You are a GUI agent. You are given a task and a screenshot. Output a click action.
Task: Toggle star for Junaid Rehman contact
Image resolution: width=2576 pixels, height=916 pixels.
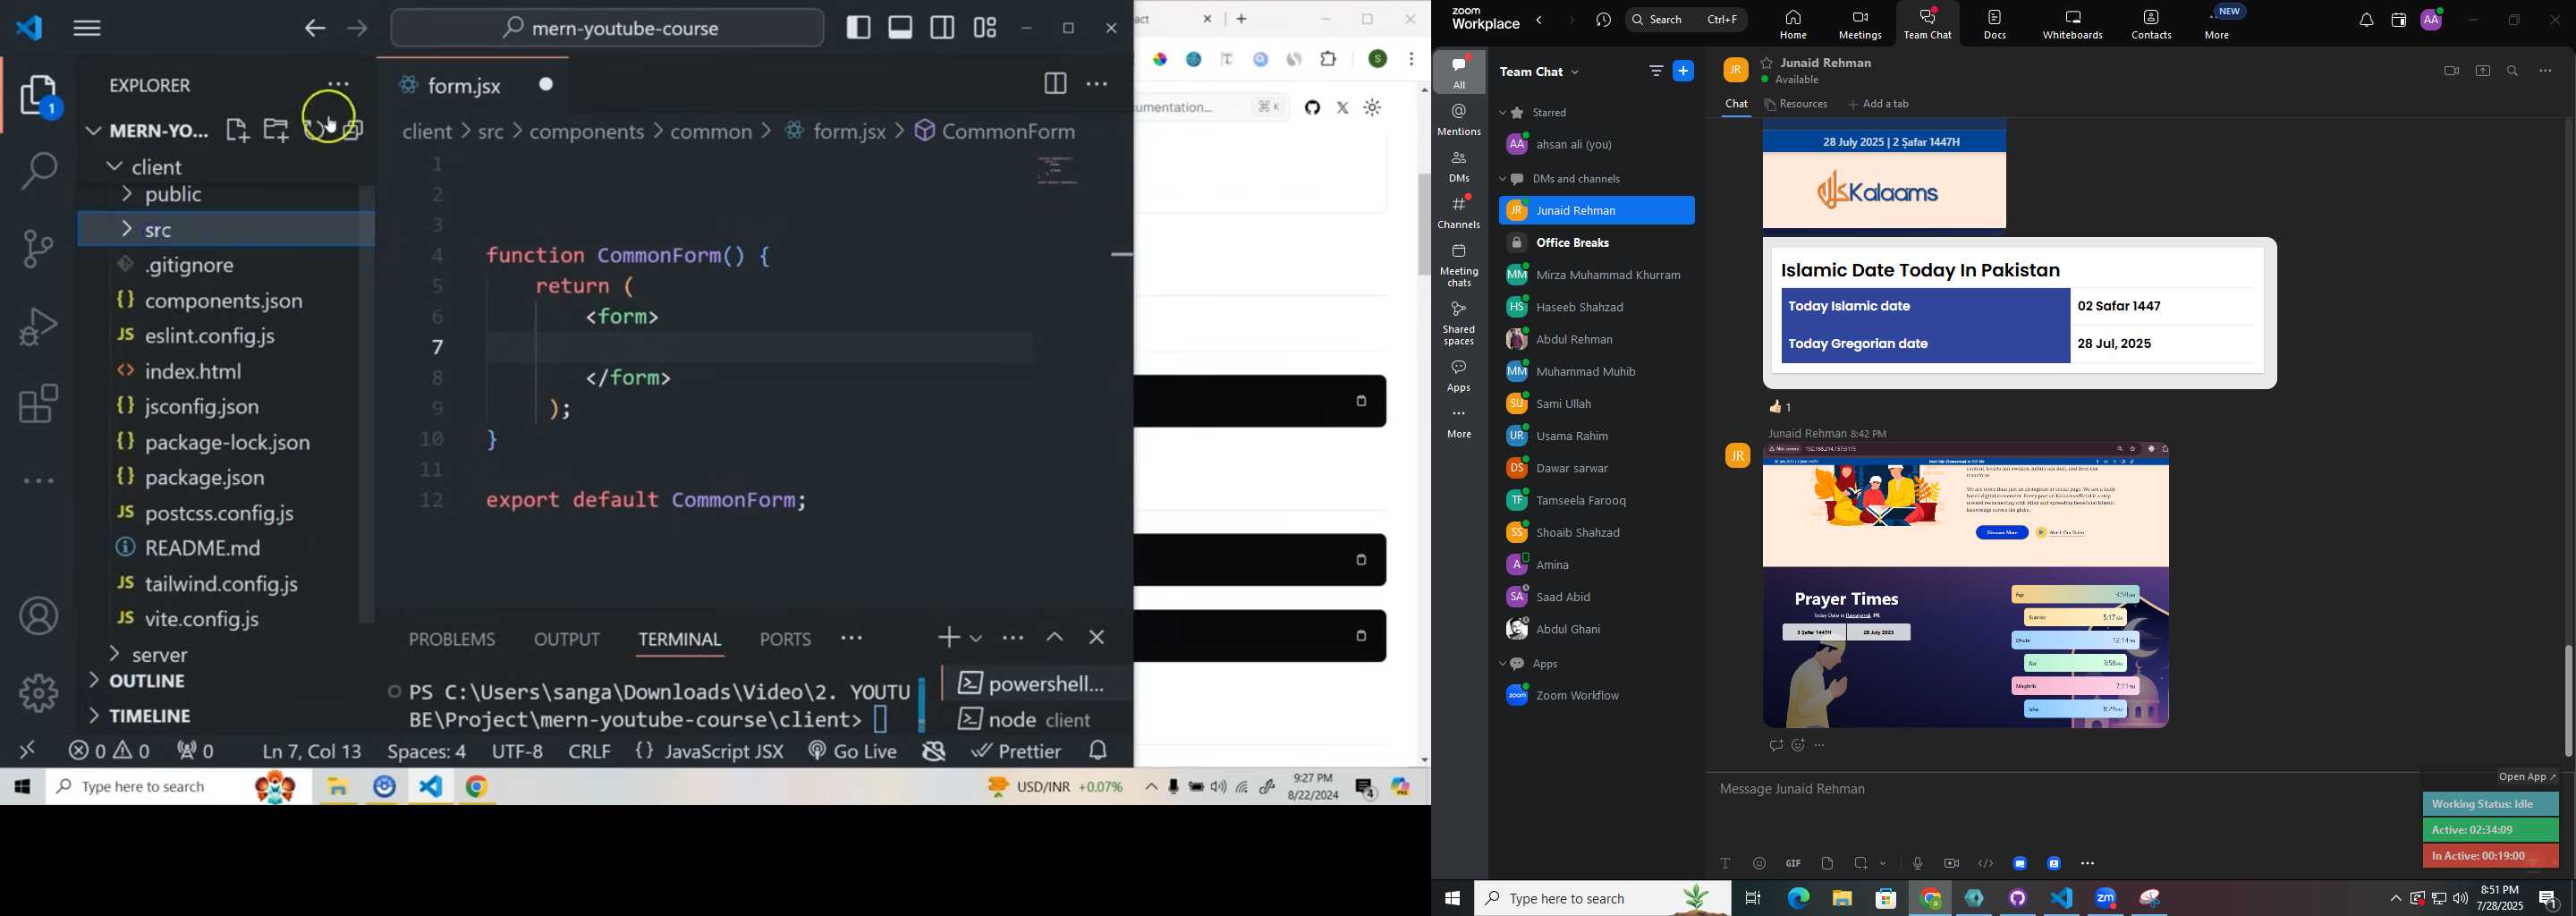click(x=1767, y=62)
